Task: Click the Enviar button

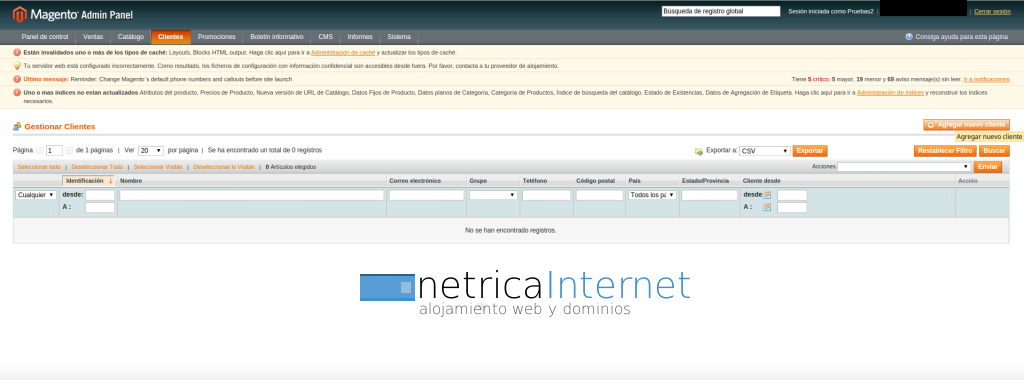Action: [988, 166]
